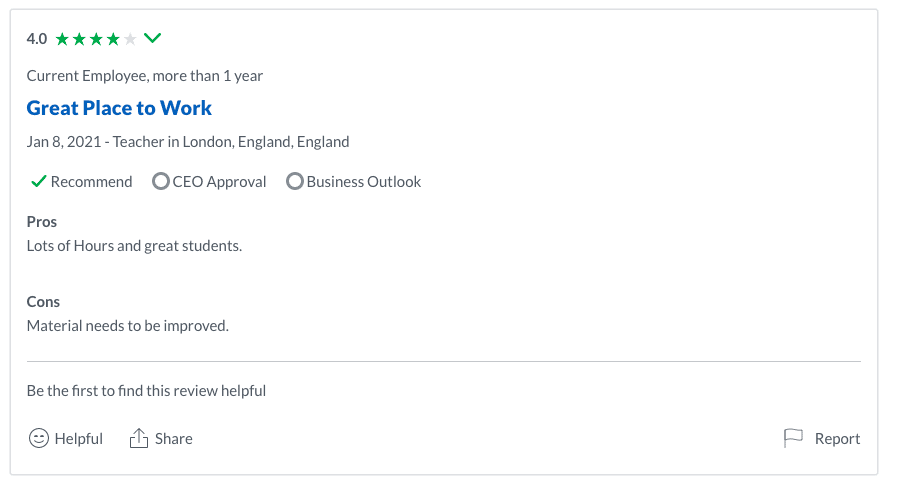Click the smiley face Helpful icon

pyautogui.click(x=39, y=438)
